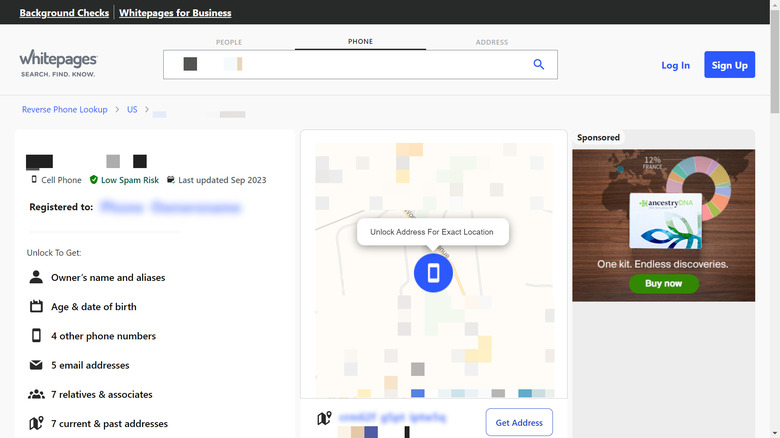Click the envelope icon beside 5 email addresses
The width and height of the screenshot is (780, 438).
pos(36,365)
